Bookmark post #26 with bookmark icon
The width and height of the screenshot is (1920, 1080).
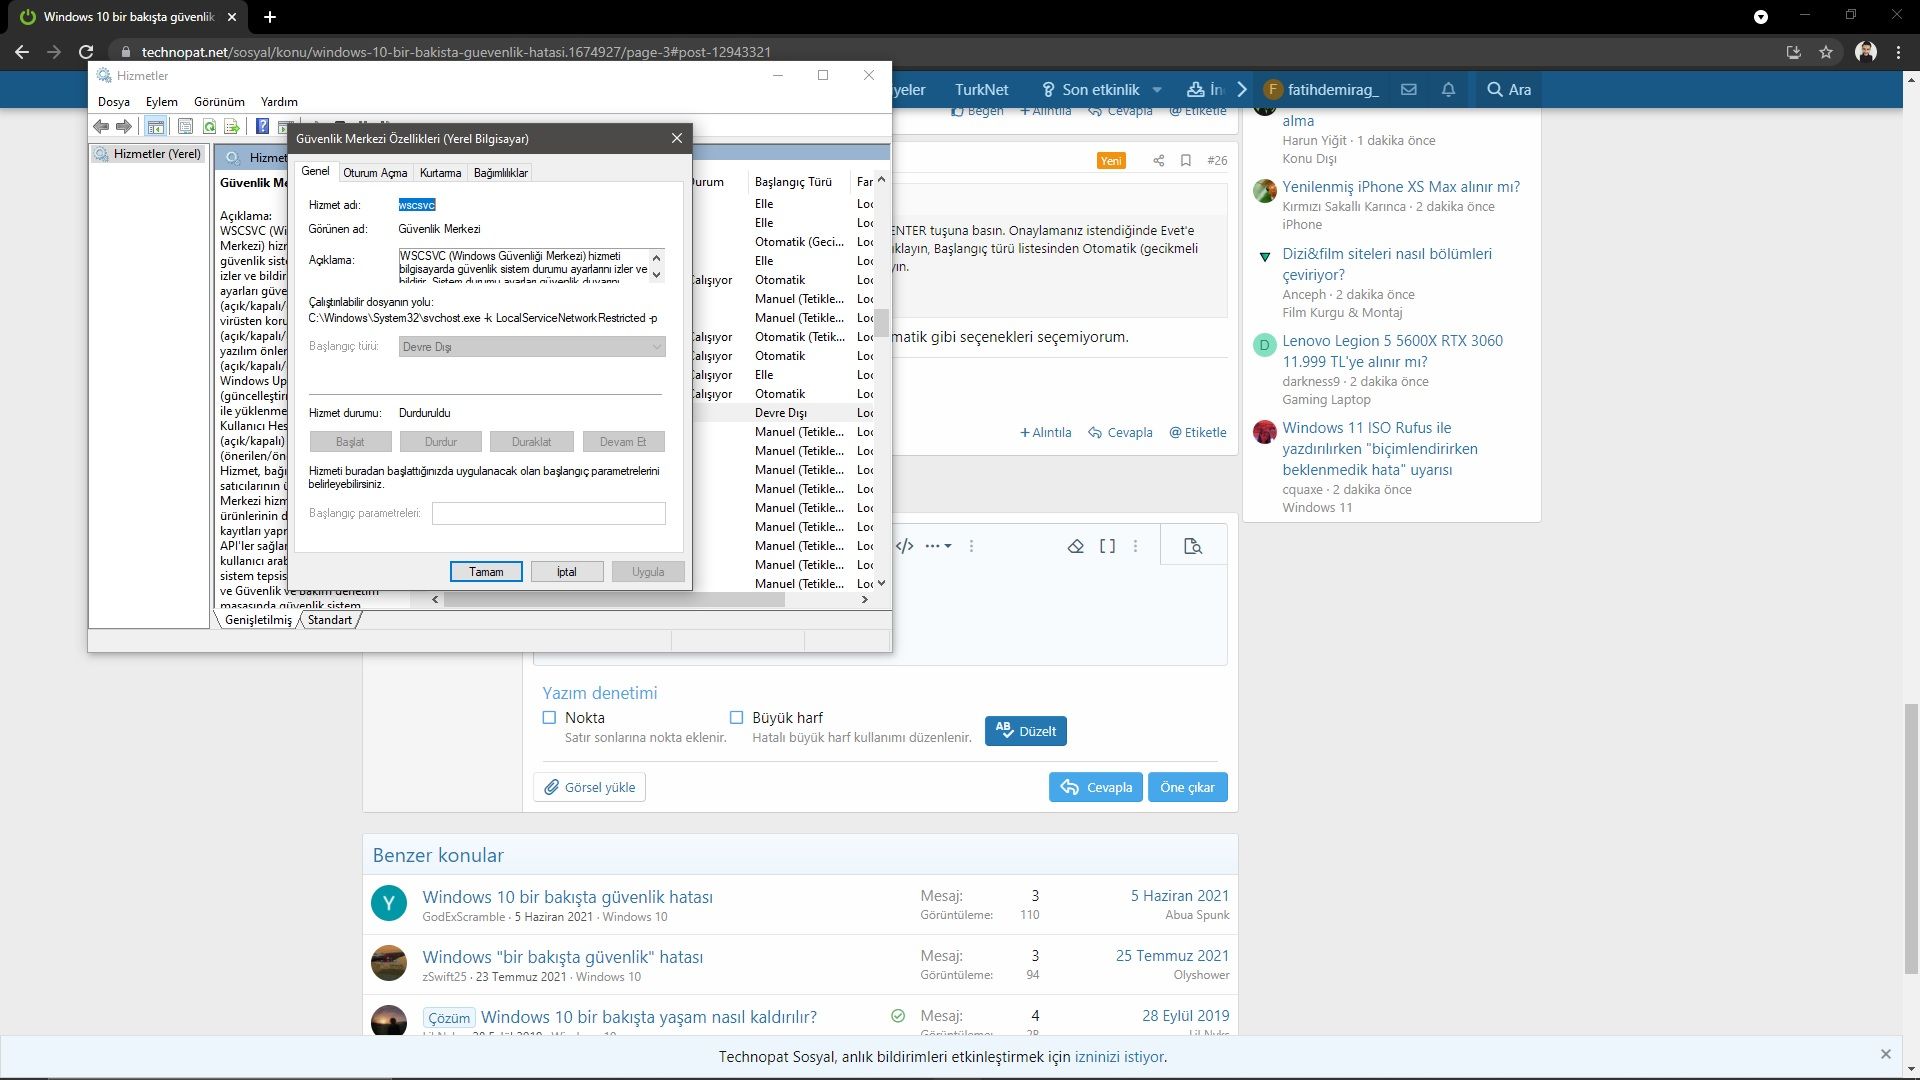pos(1186,160)
